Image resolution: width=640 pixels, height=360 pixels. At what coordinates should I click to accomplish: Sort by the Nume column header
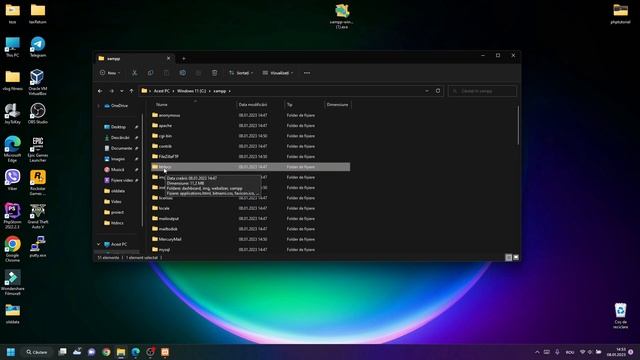click(162, 104)
